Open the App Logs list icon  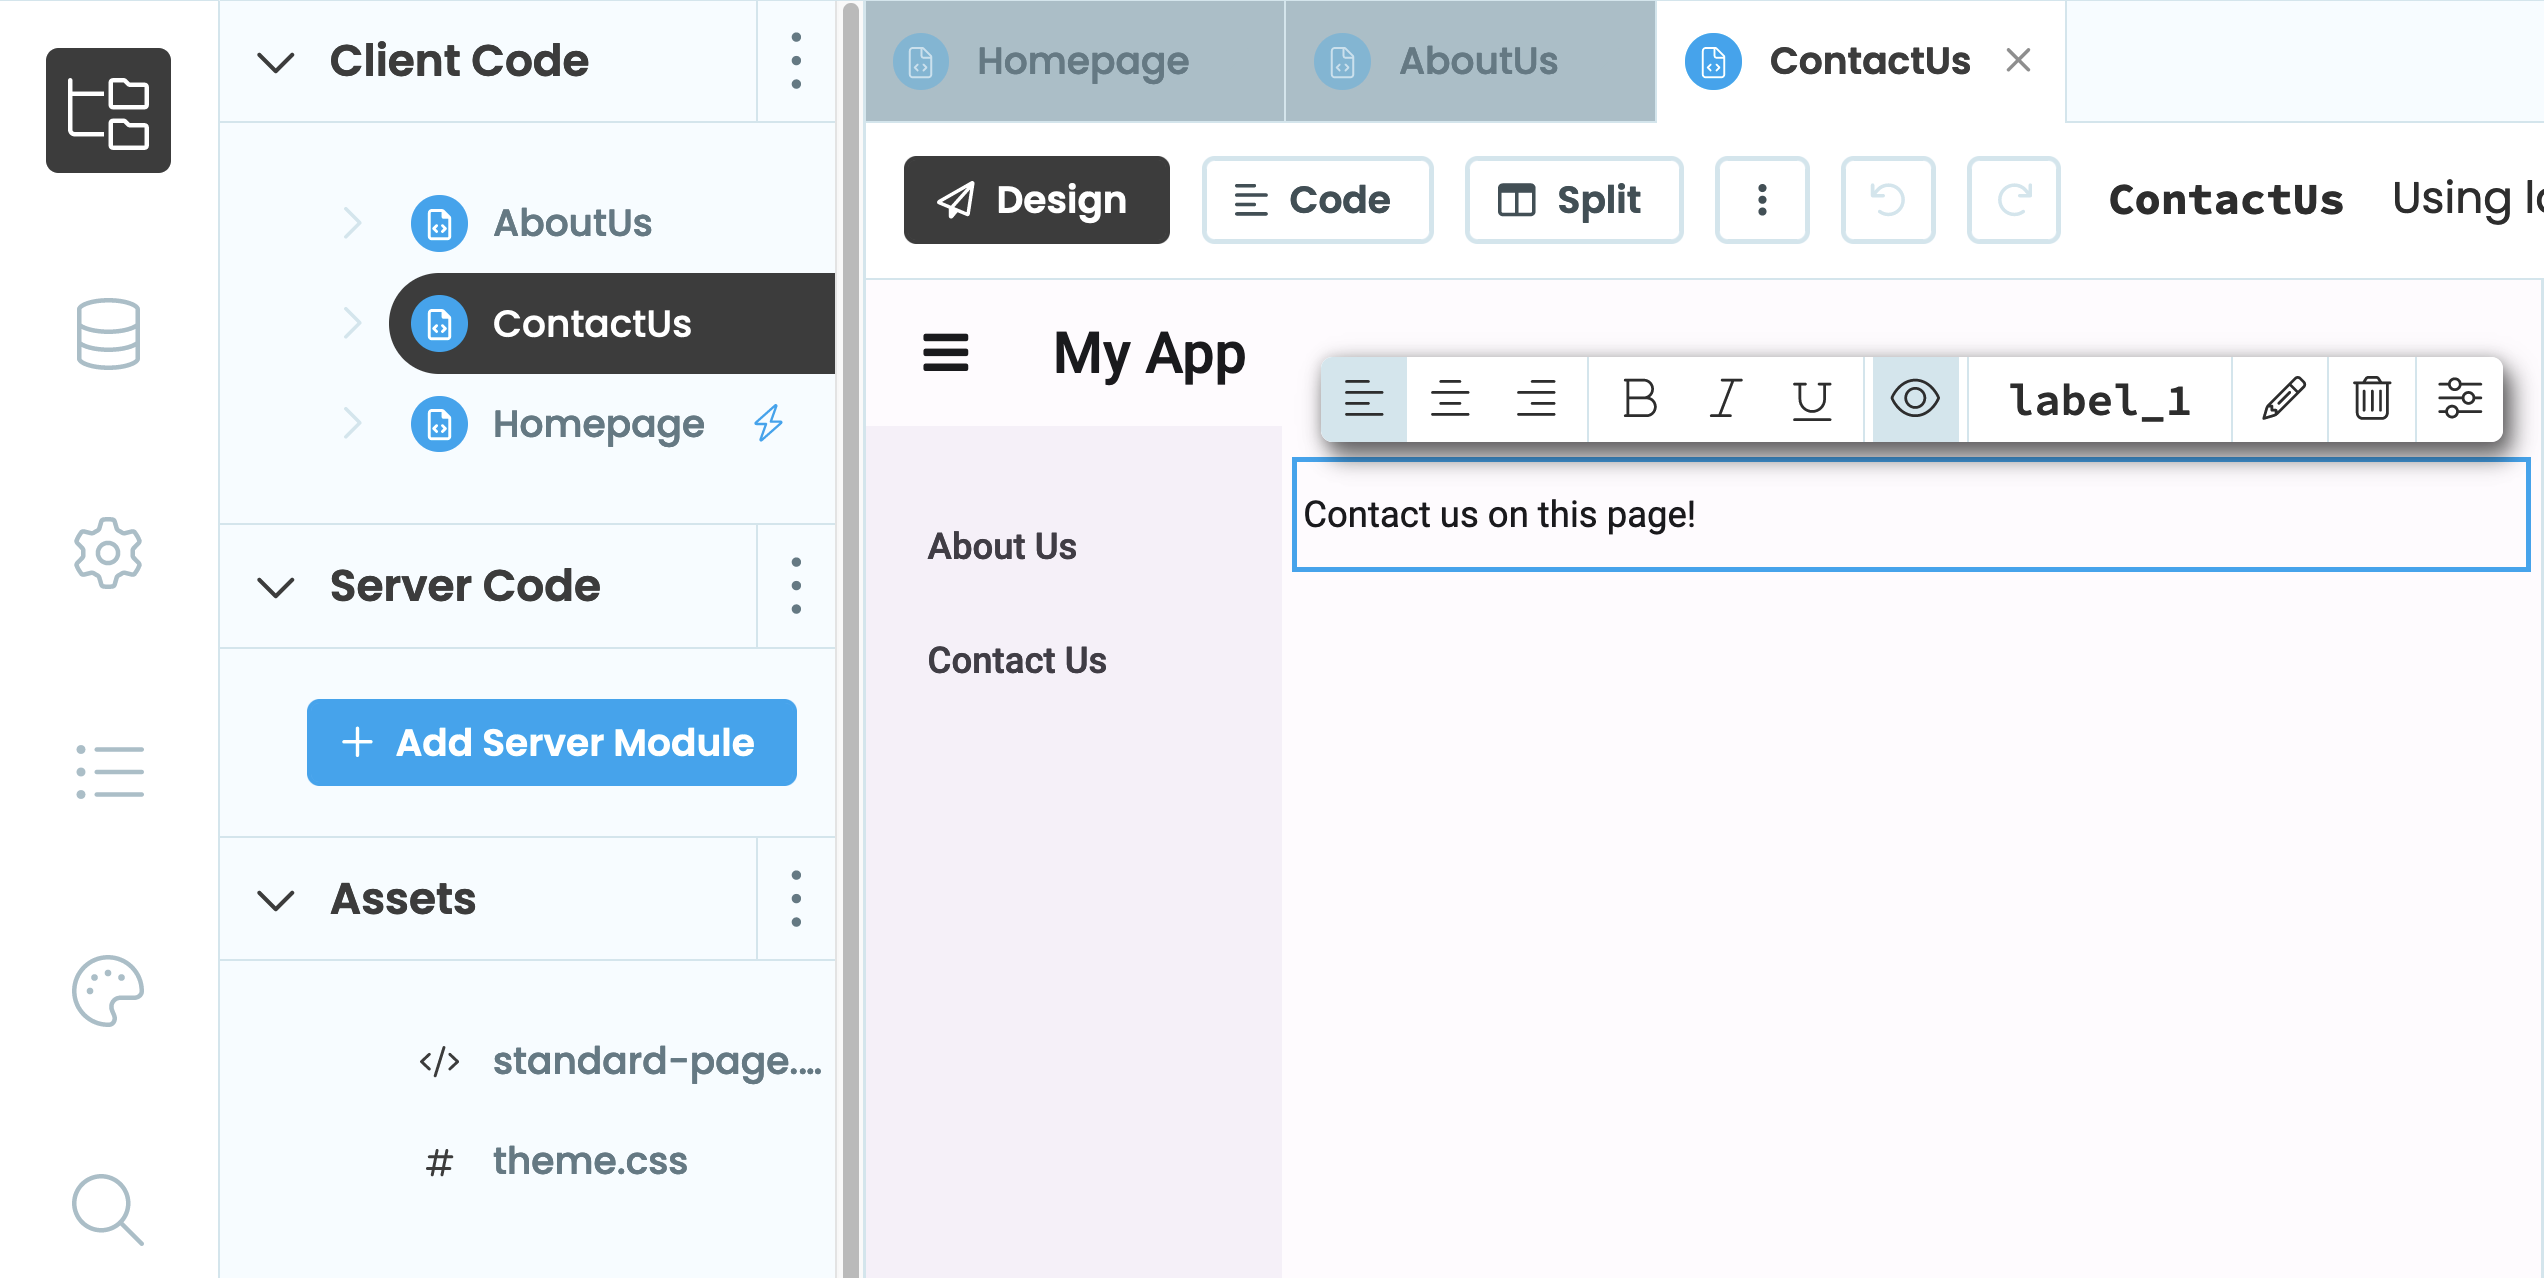[x=108, y=771]
